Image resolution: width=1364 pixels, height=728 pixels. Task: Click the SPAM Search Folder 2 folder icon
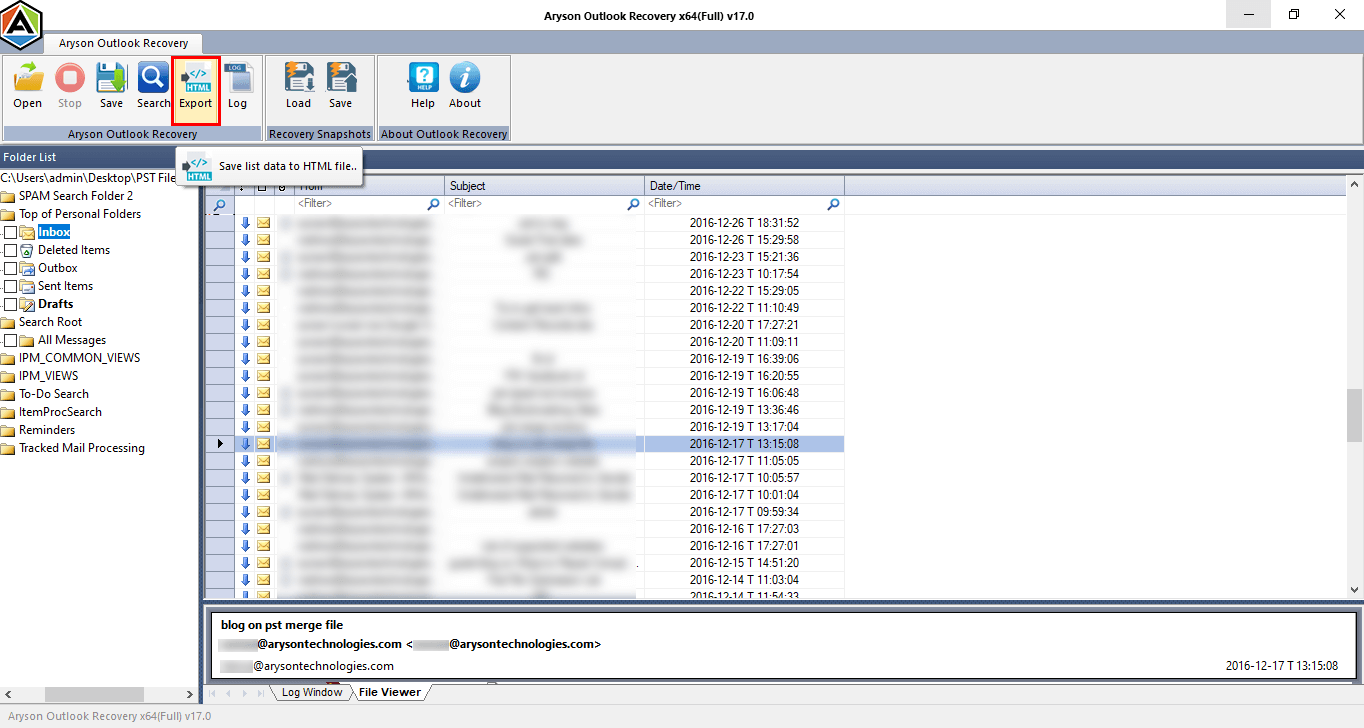[8, 196]
